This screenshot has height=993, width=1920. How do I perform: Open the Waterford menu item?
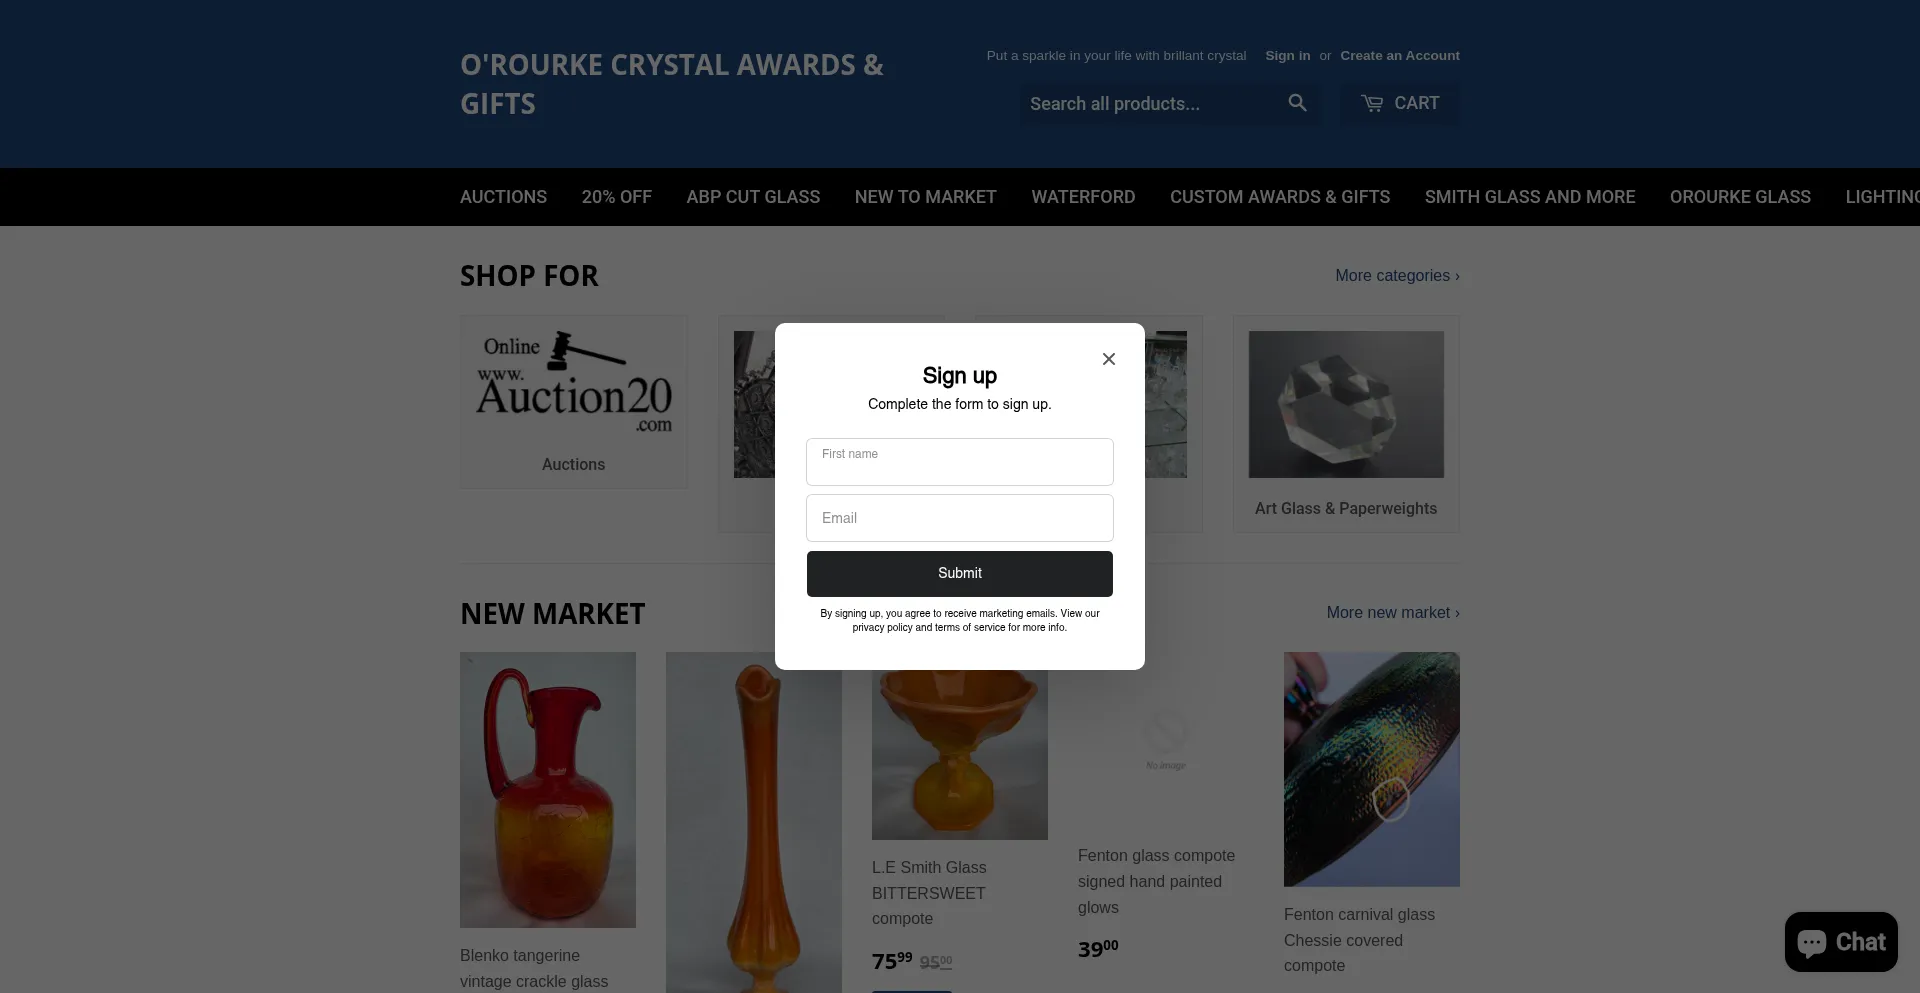(1083, 197)
